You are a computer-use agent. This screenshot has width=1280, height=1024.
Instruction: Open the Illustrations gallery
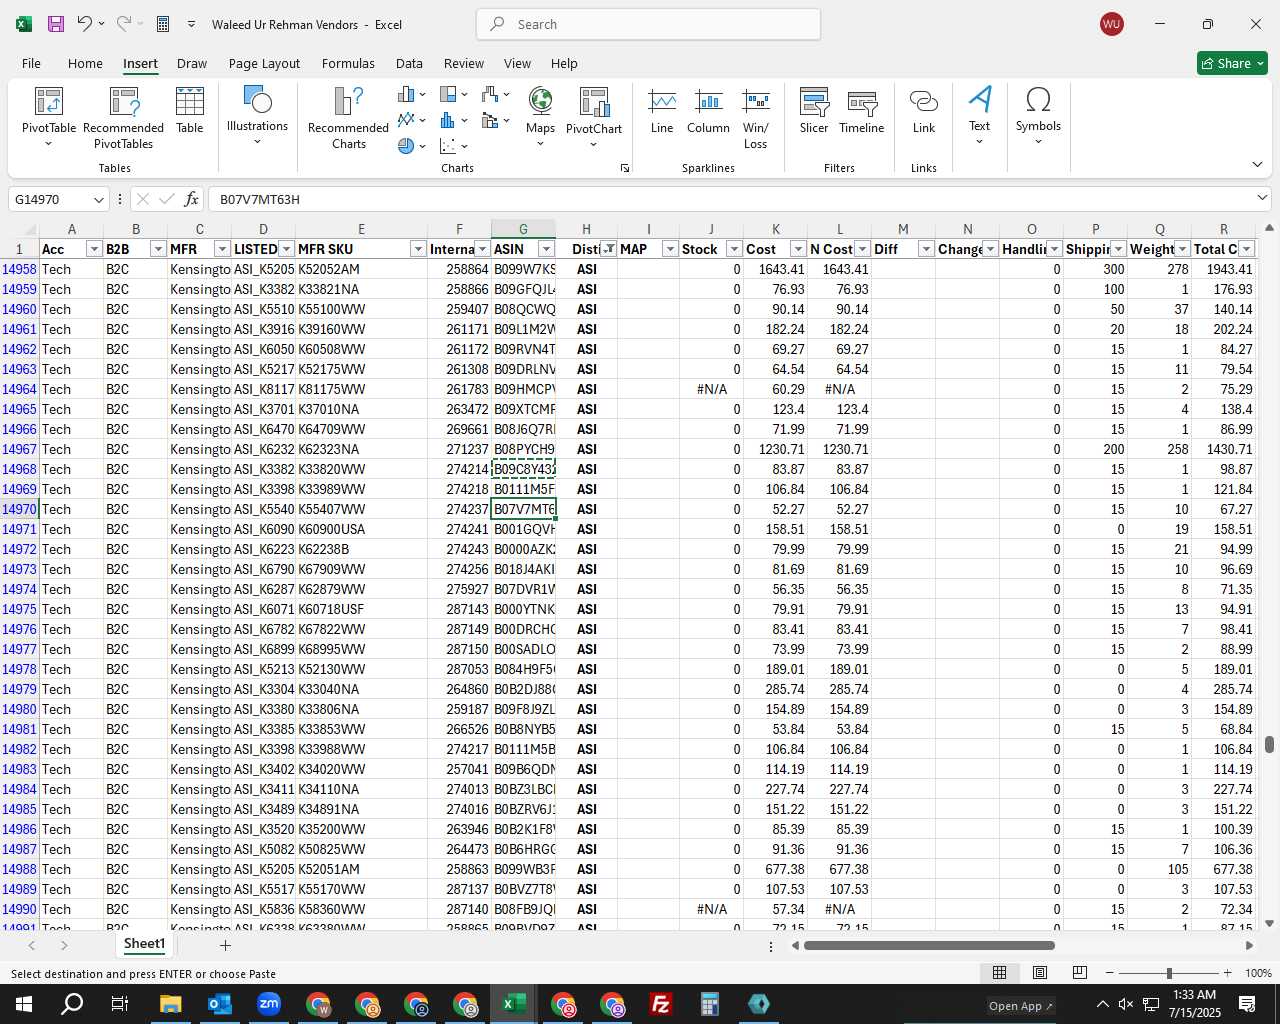257,114
